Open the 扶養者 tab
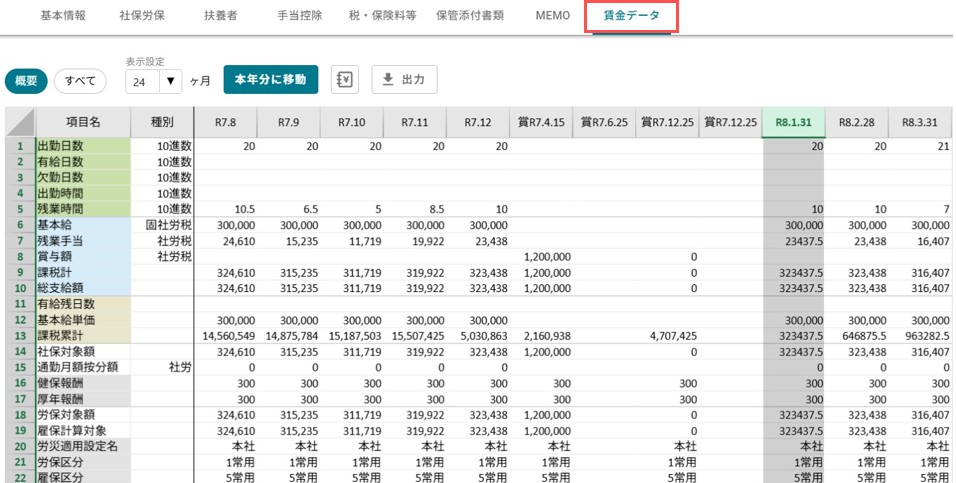Viewport: 956px width, 483px height. [221, 16]
